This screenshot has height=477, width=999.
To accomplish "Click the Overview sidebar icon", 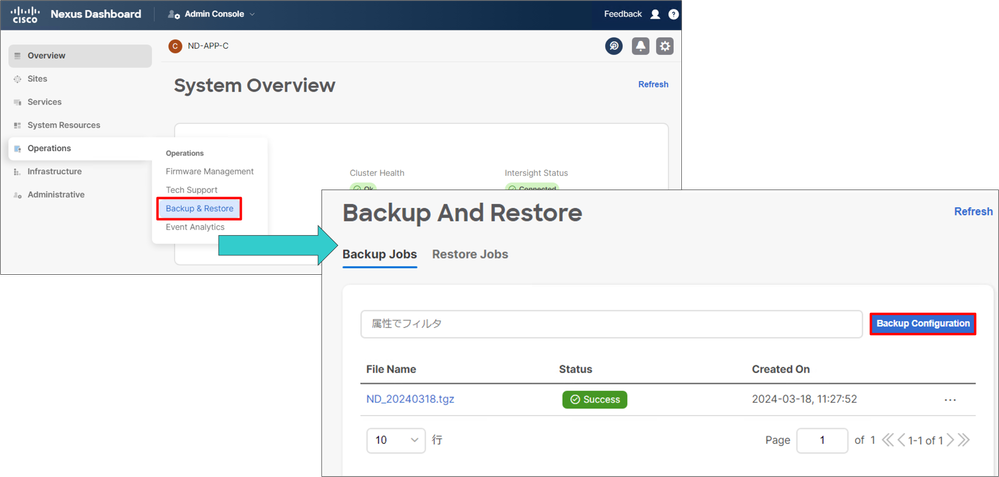I will point(18,56).
